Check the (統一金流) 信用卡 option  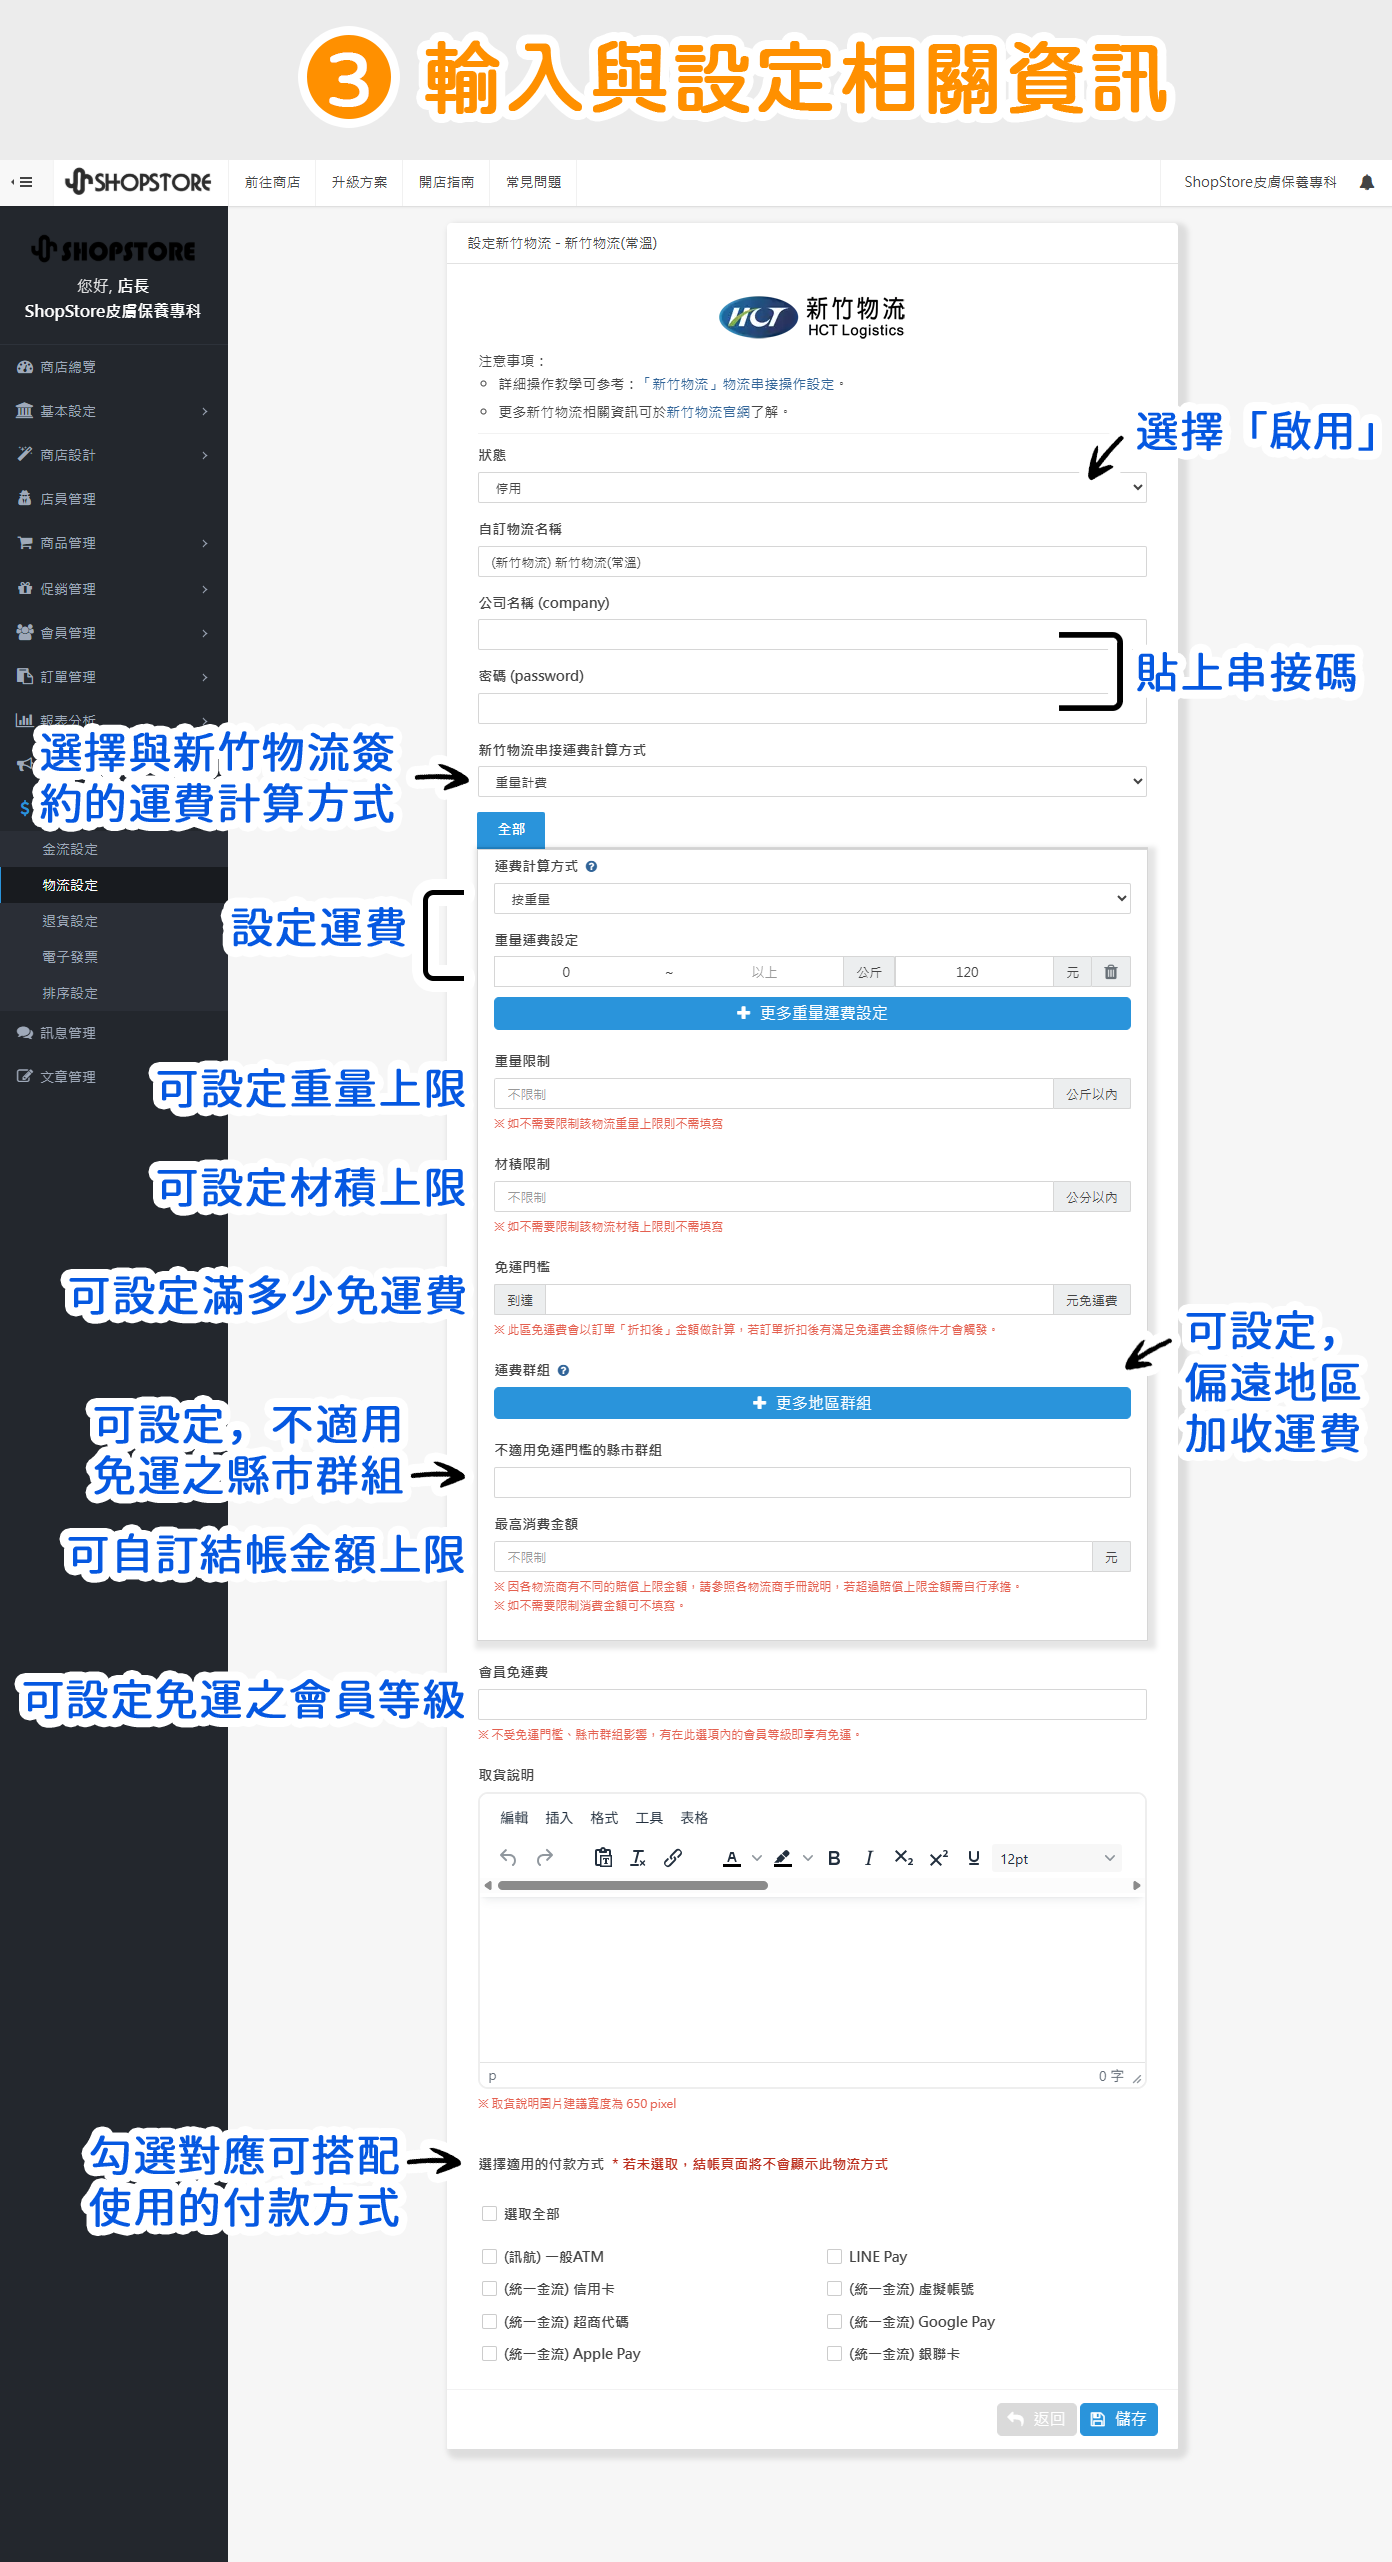pyautogui.click(x=489, y=2288)
